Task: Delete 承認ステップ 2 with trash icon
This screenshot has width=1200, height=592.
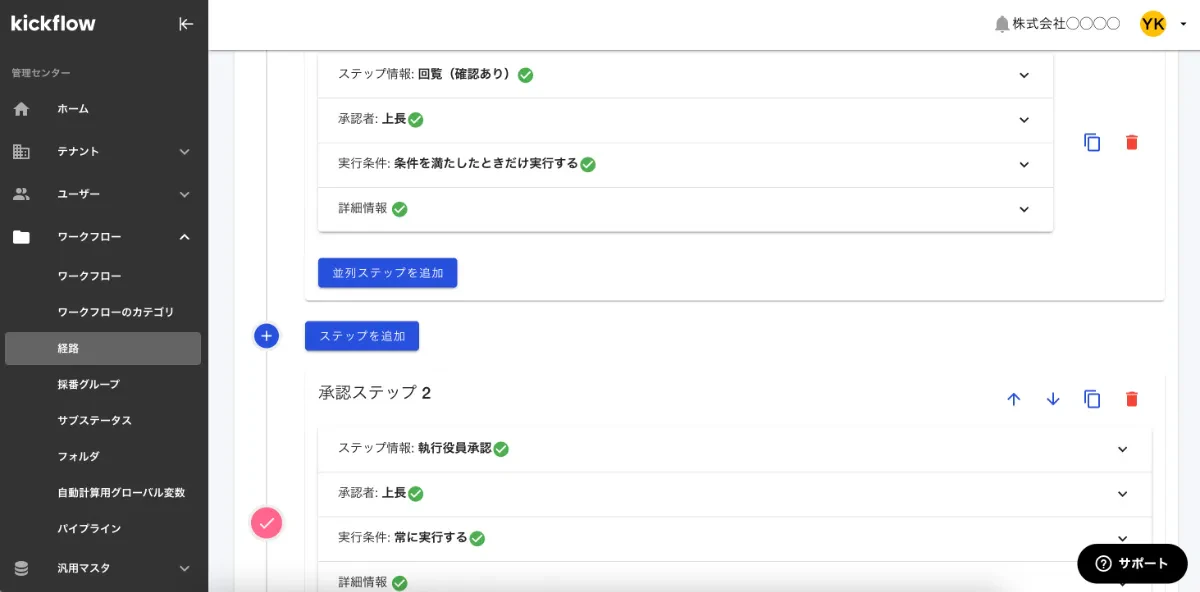Action: (1131, 399)
